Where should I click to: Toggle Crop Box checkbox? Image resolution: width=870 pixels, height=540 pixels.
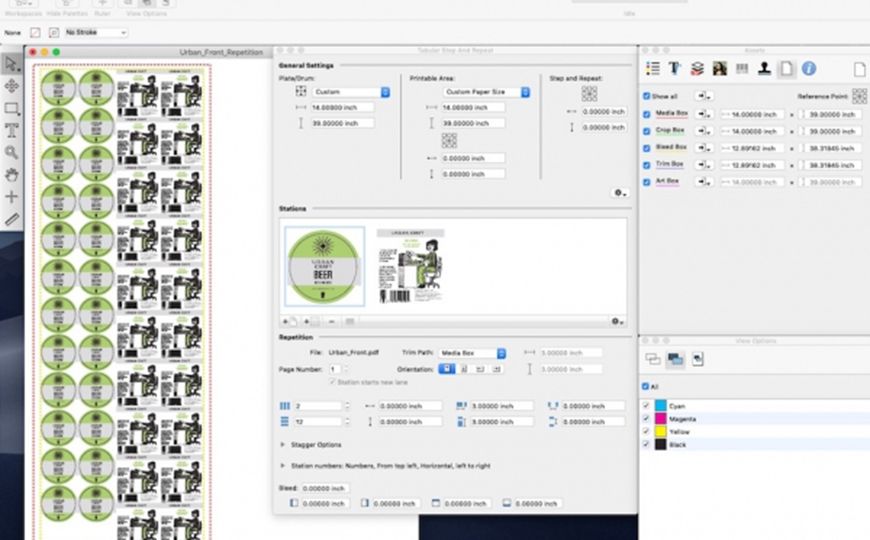coord(646,132)
